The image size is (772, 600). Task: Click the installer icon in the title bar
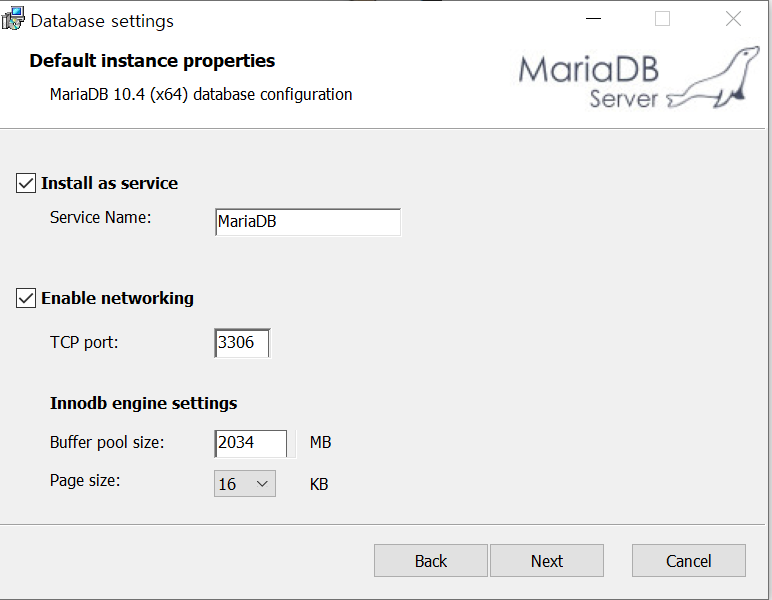click(x=13, y=19)
